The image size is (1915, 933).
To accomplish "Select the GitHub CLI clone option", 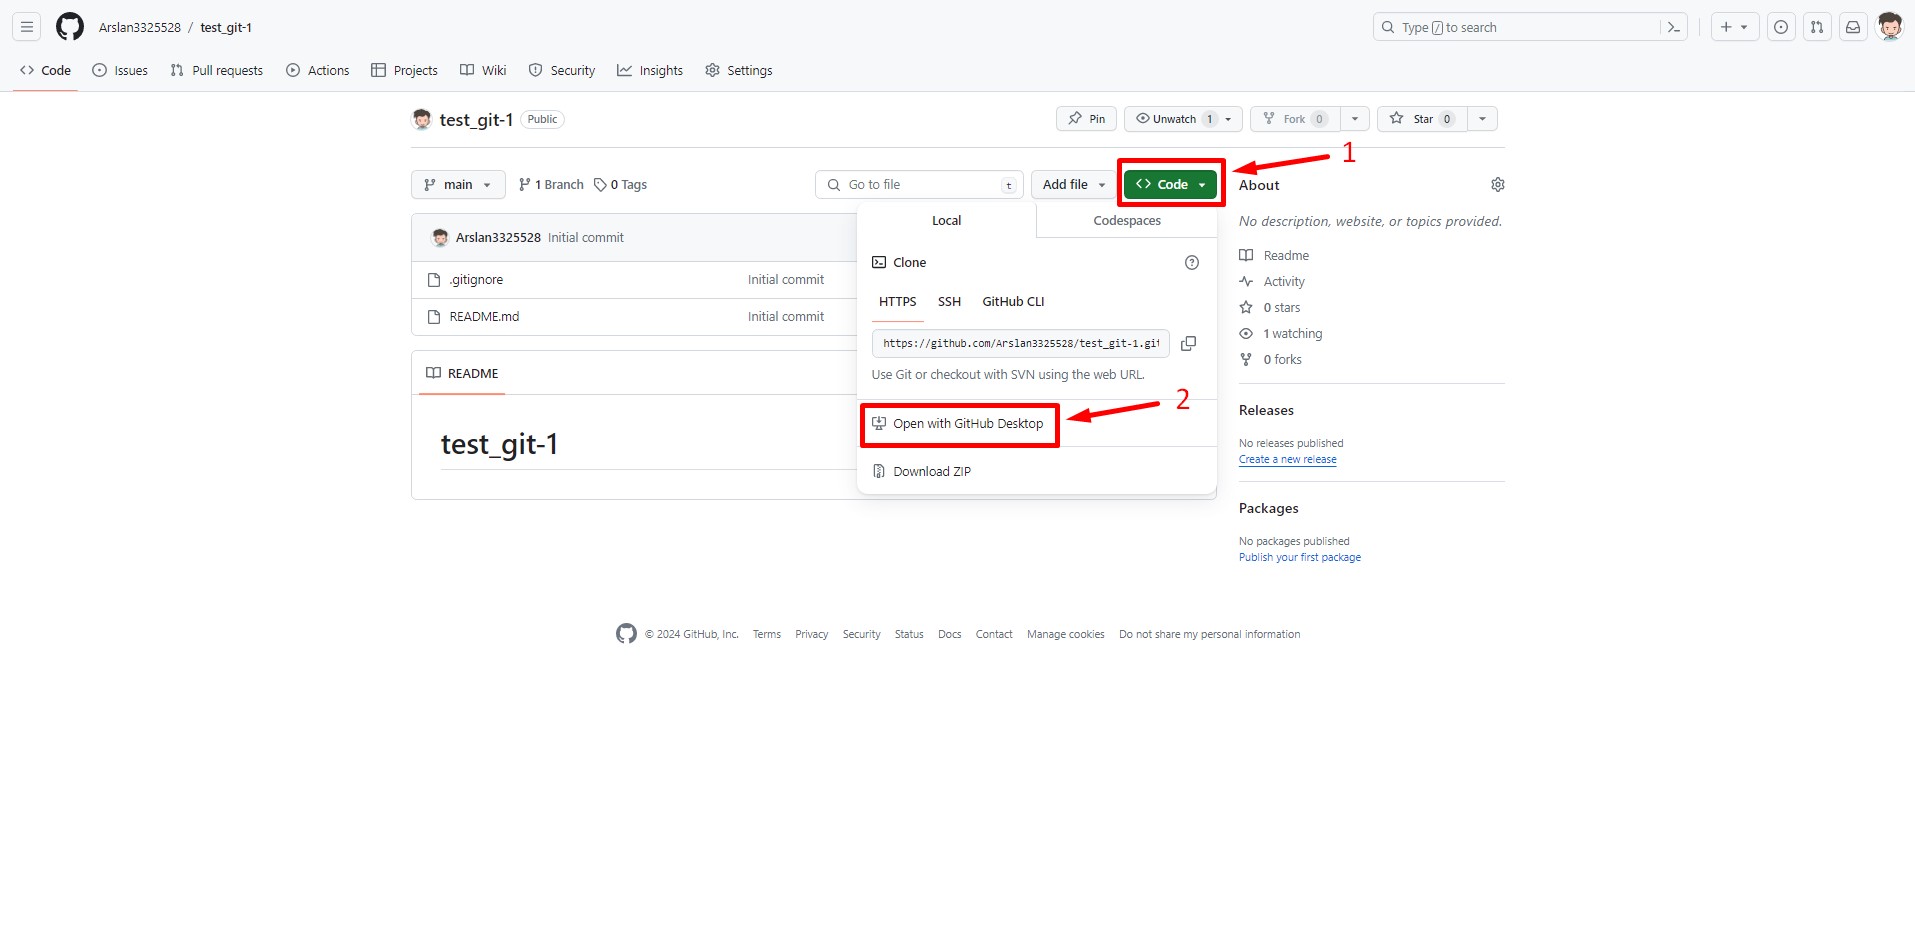I will [x=1013, y=302].
